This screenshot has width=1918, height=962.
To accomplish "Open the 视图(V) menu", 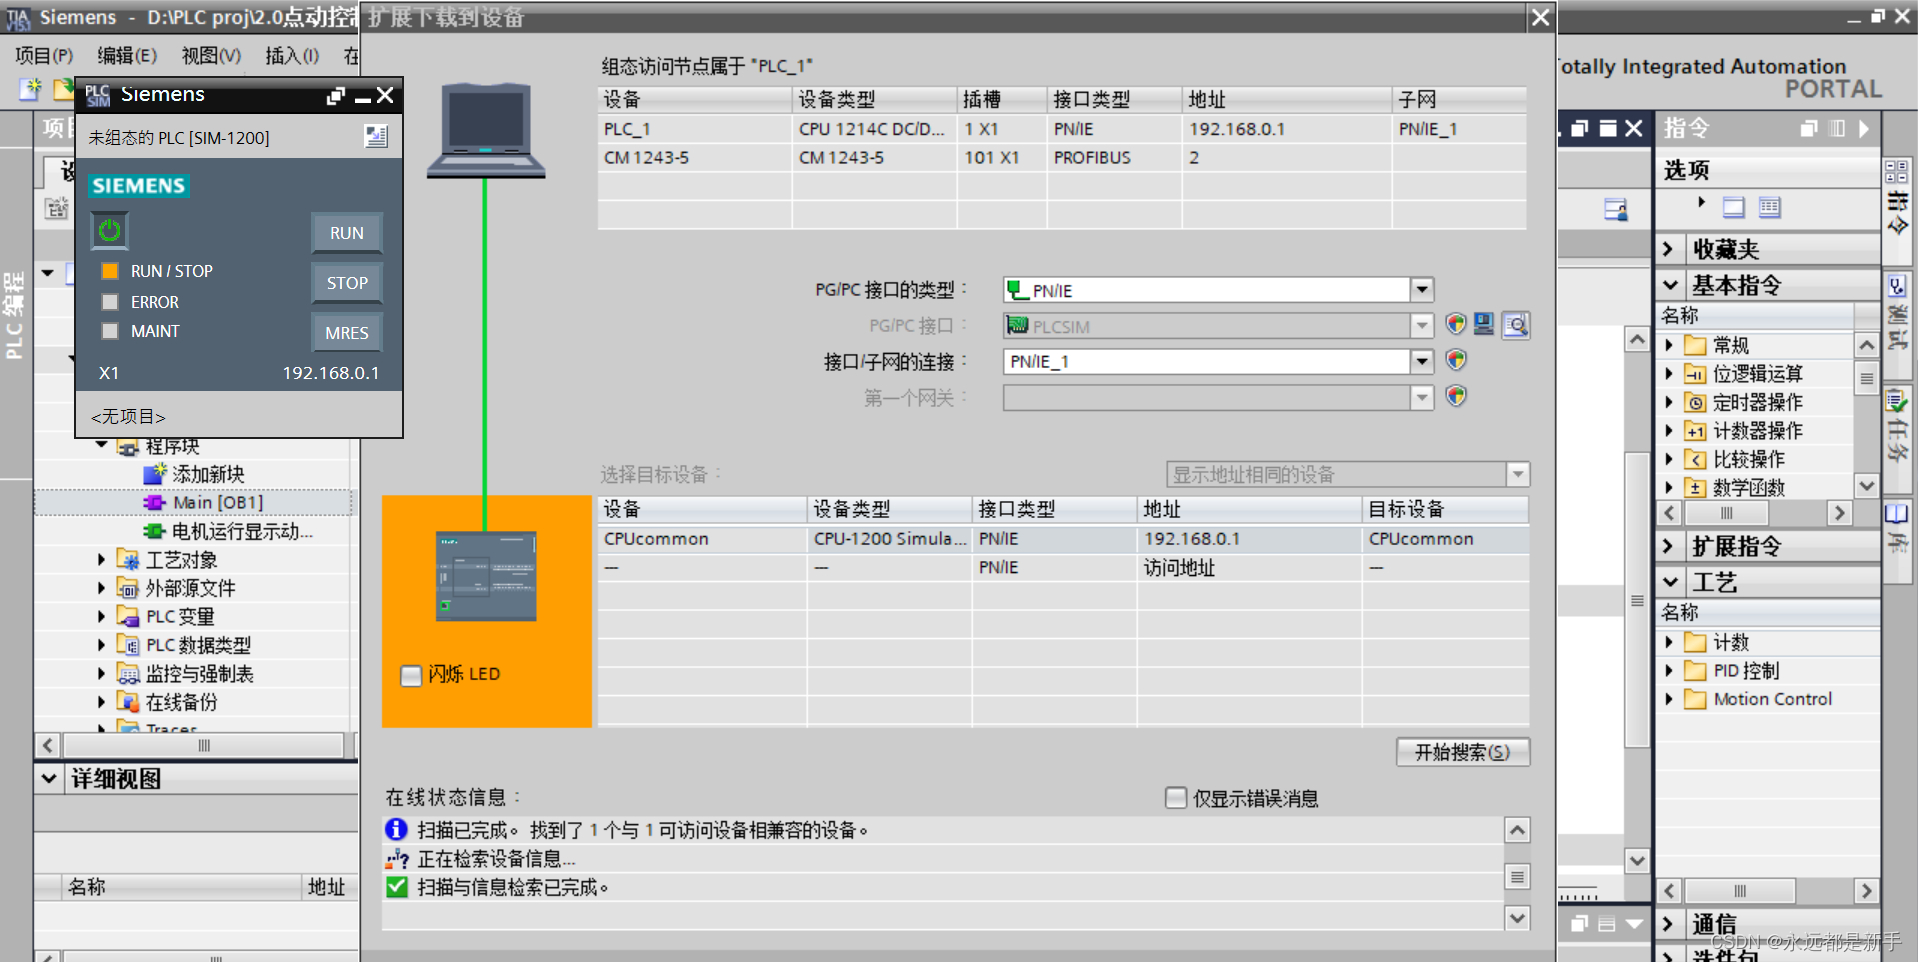I will pyautogui.click(x=211, y=56).
